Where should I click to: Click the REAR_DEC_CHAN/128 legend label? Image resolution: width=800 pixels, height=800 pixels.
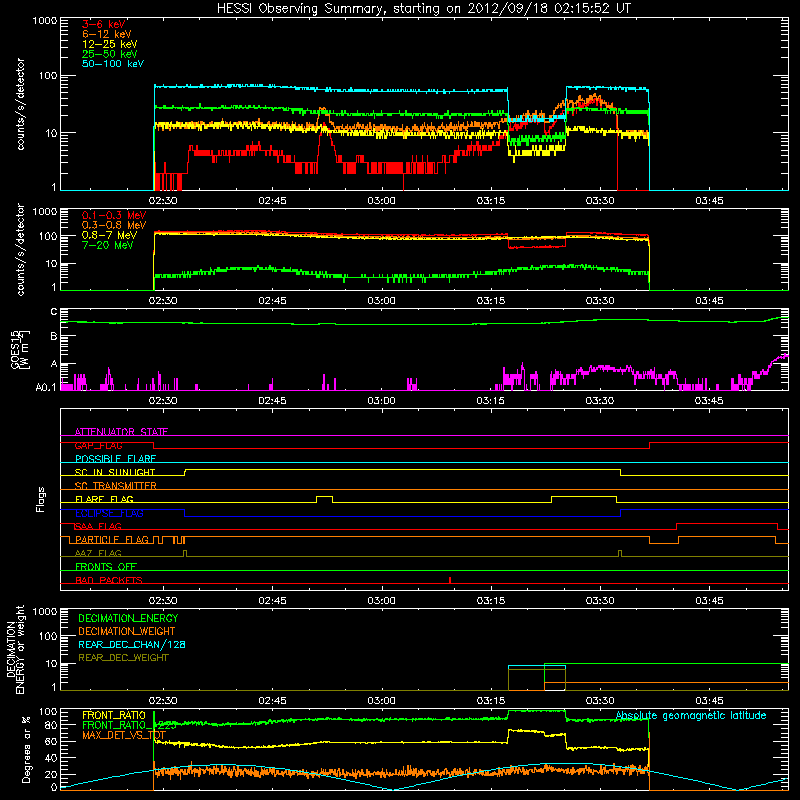point(132,644)
